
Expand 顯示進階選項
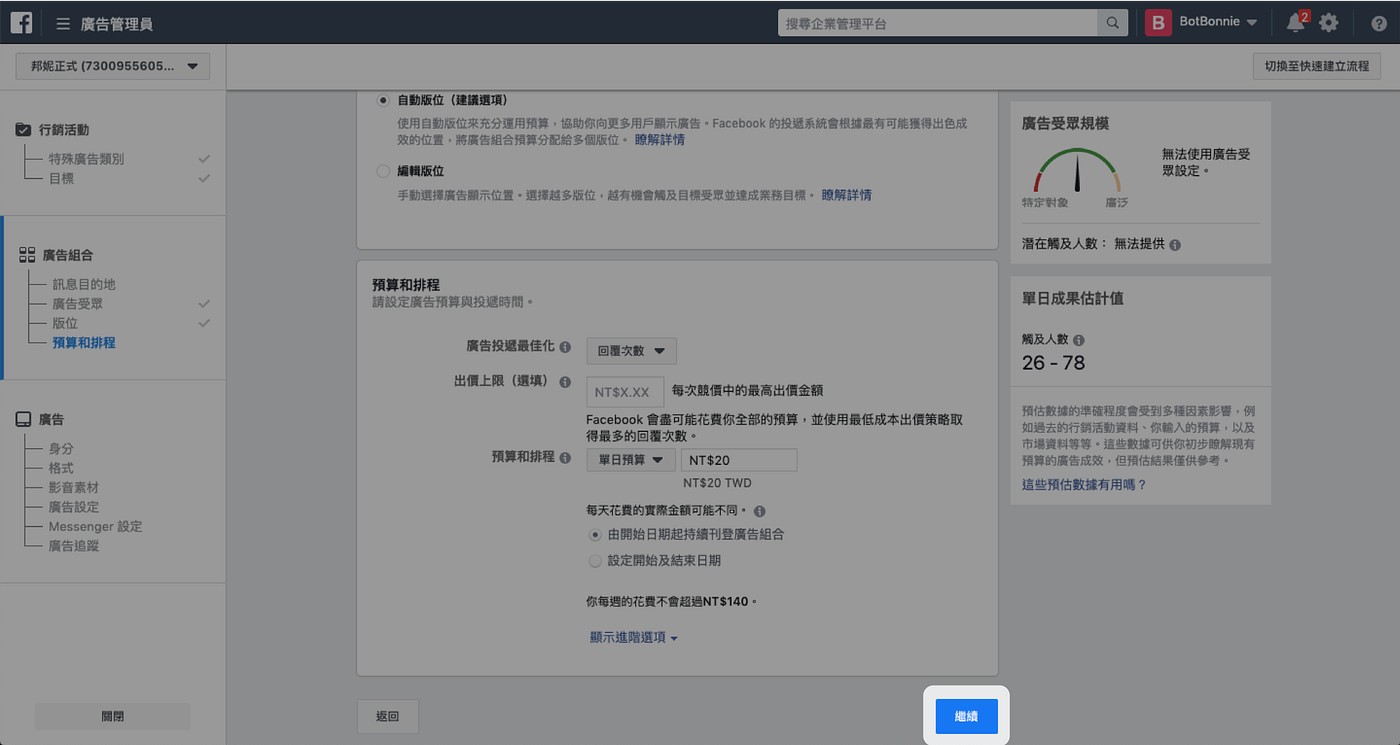[x=634, y=637]
